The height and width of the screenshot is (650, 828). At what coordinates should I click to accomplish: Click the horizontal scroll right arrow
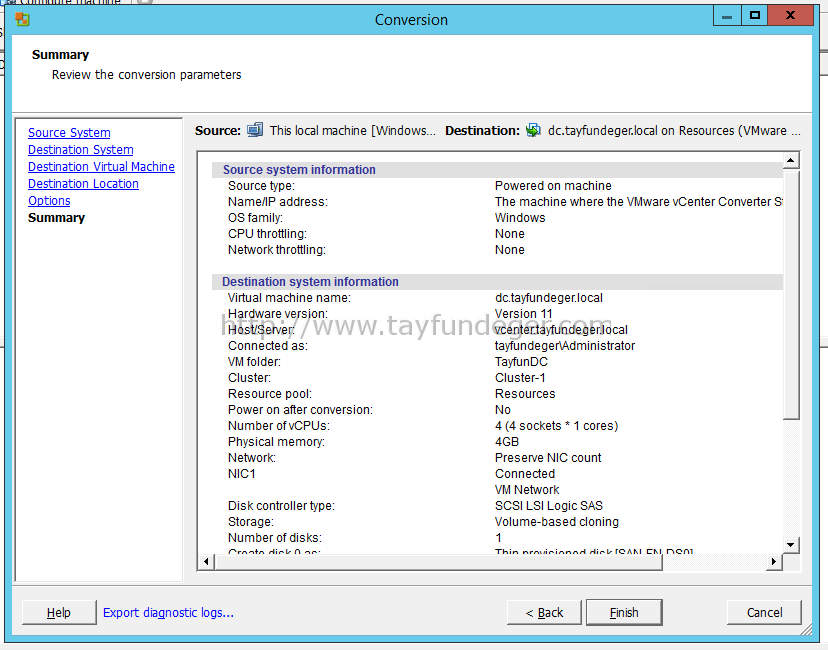(x=774, y=561)
